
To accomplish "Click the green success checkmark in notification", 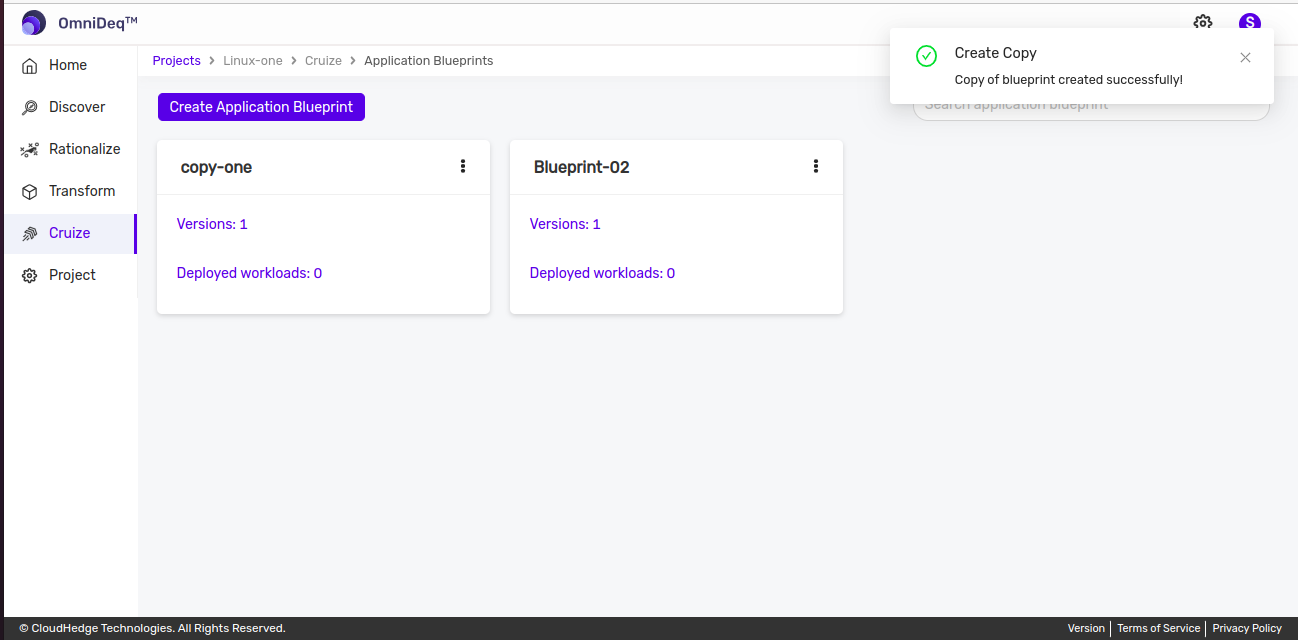I will [x=926, y=56].
